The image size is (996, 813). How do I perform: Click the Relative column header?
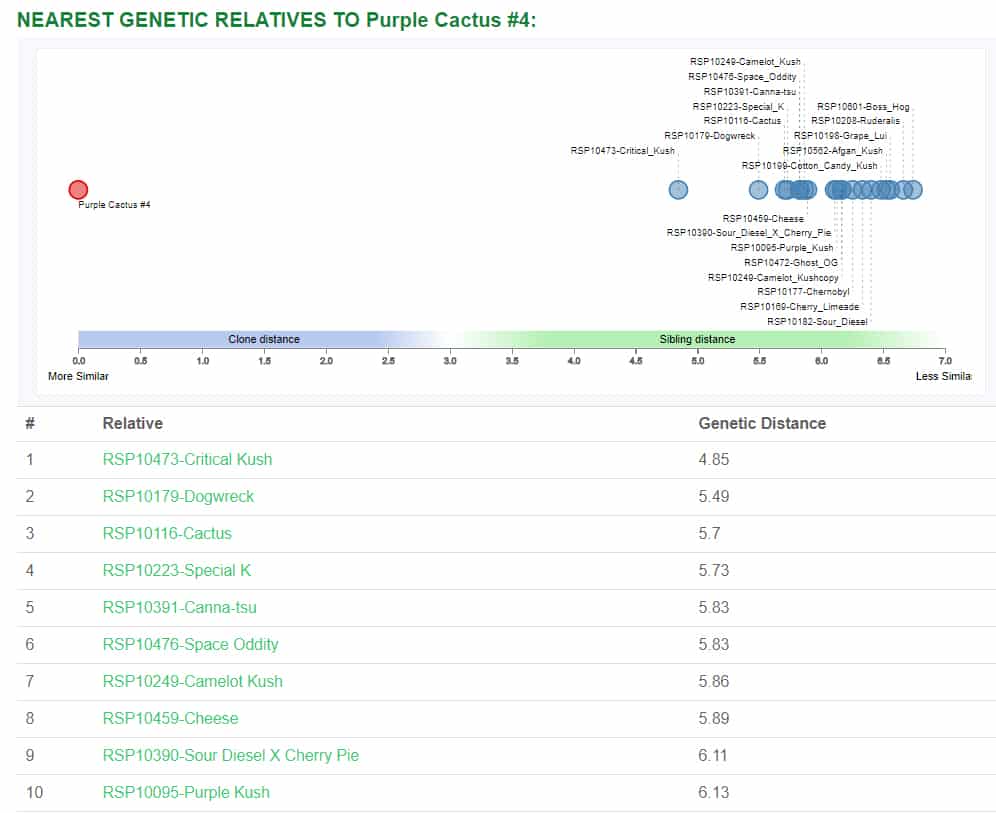(x=132, y=424)
